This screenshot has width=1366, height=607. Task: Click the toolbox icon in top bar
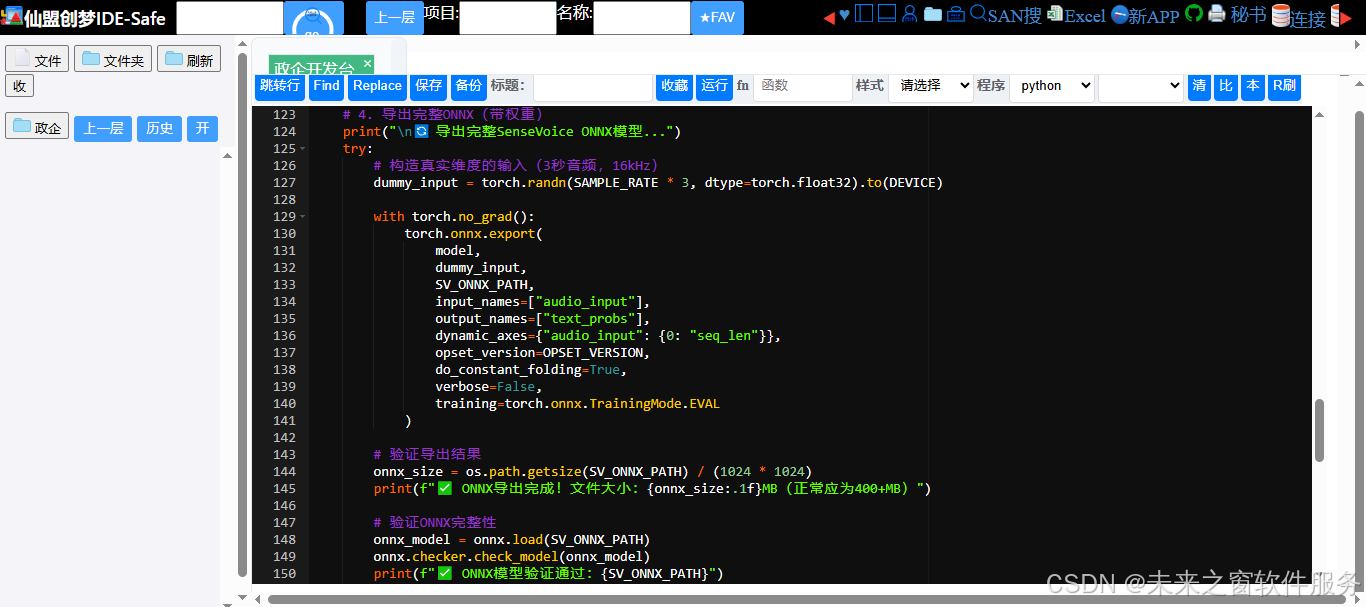[955, 14]
